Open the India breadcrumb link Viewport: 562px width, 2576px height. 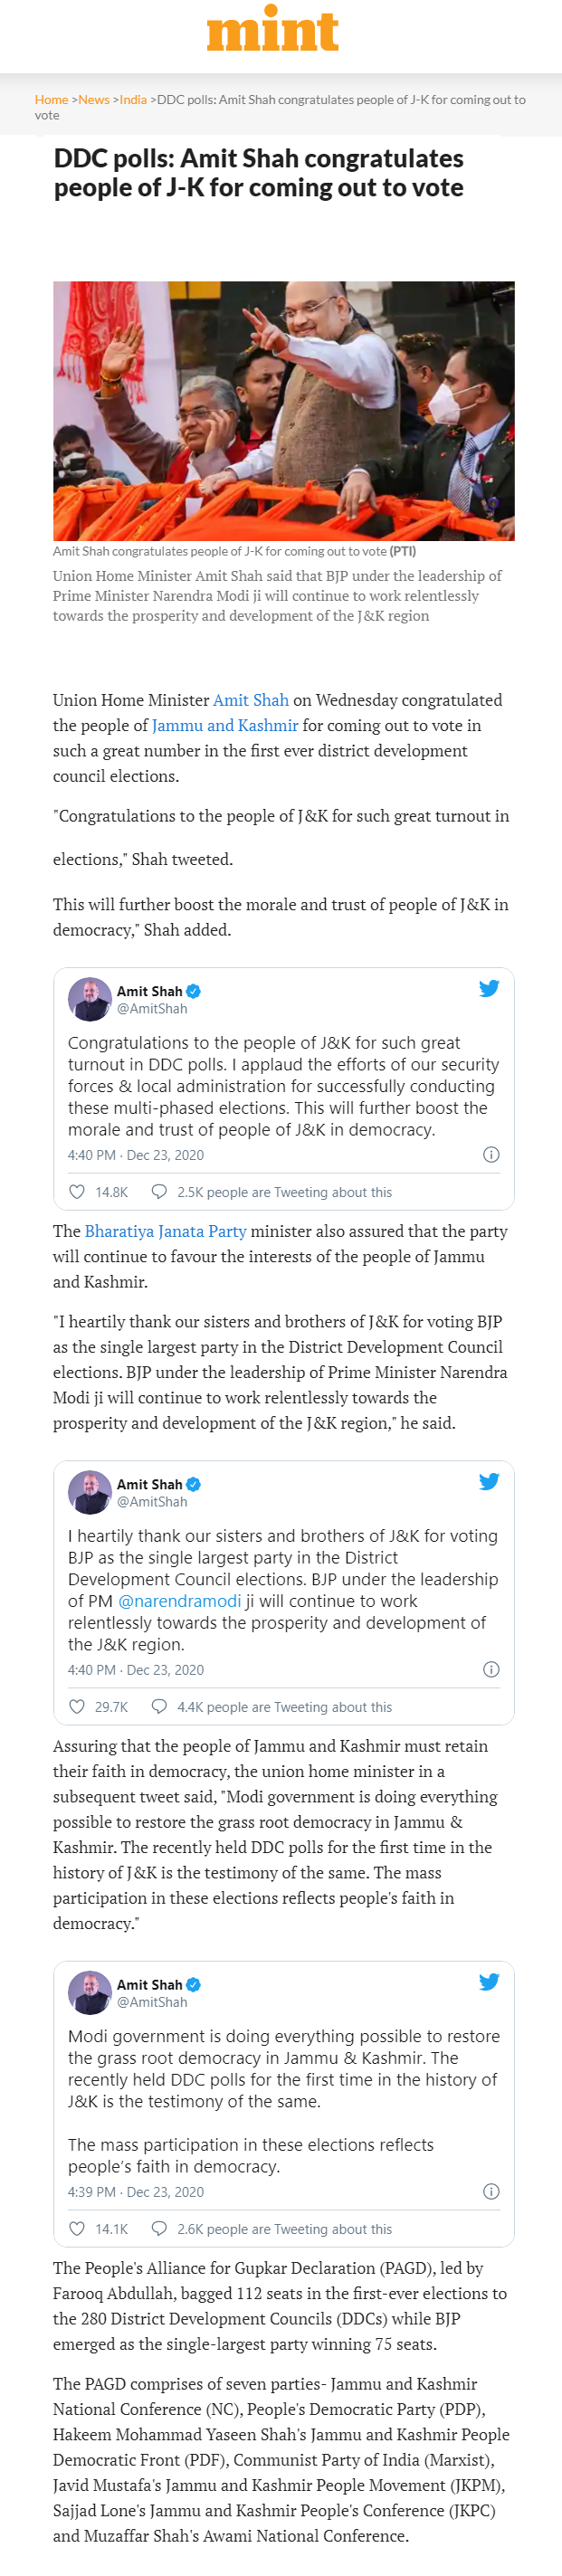133,100
